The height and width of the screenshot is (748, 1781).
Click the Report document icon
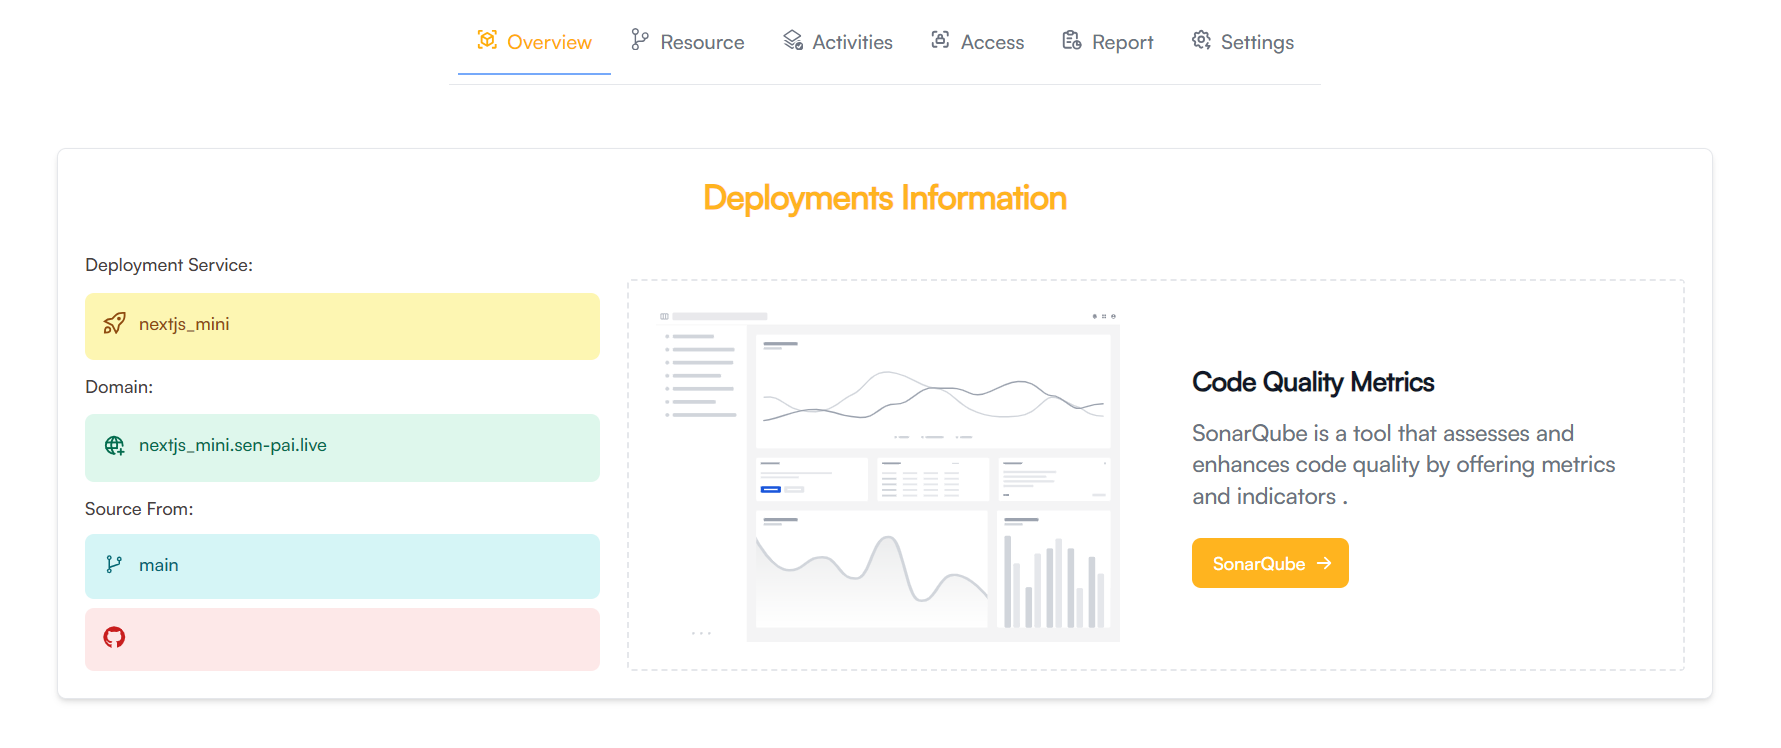[x=1071, y=40]
